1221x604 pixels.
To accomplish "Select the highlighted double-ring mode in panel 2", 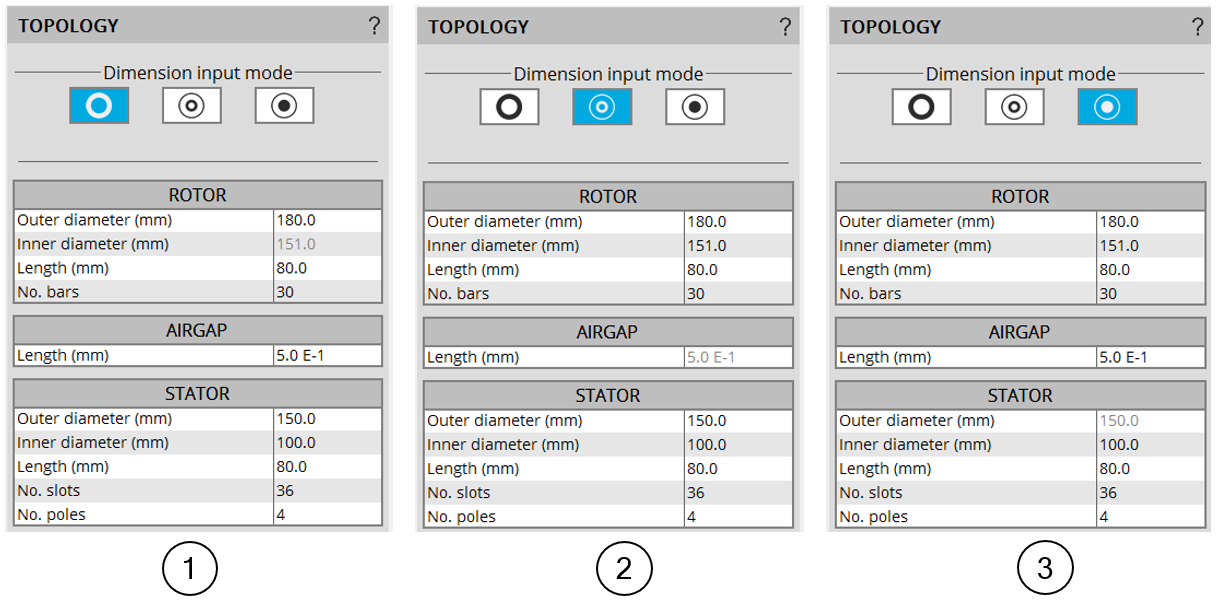I will [x=602, y=107].
